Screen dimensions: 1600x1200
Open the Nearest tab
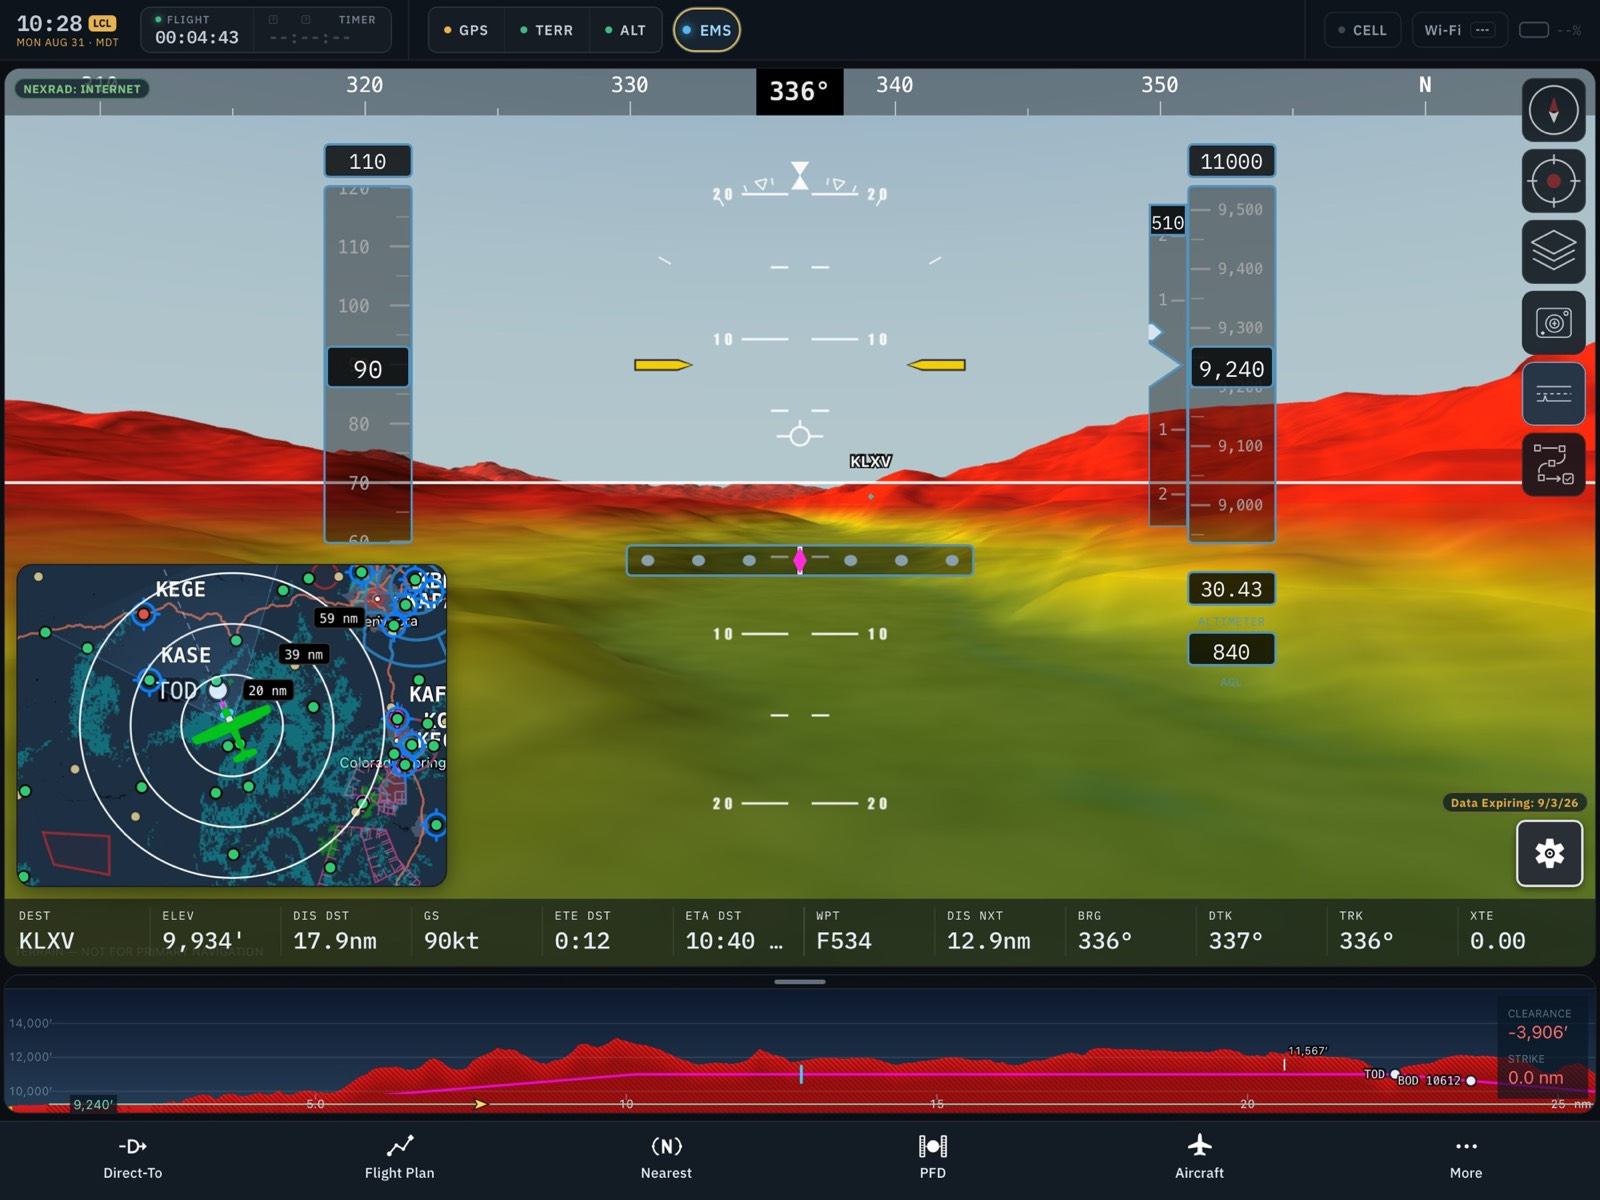click(666, 1158)
